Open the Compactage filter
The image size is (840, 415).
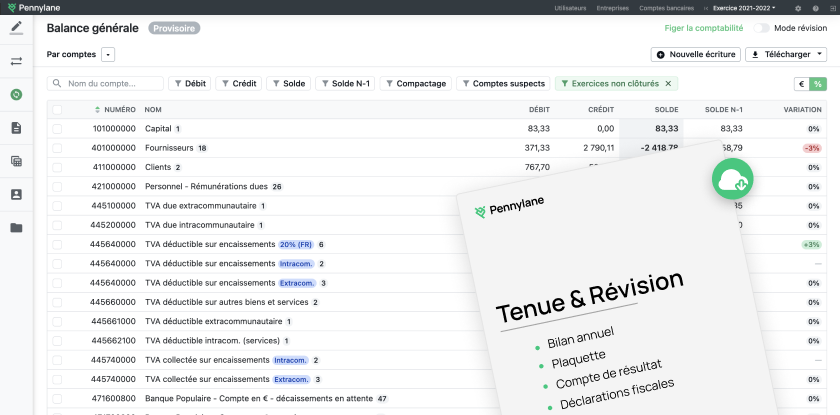point(416,84)
